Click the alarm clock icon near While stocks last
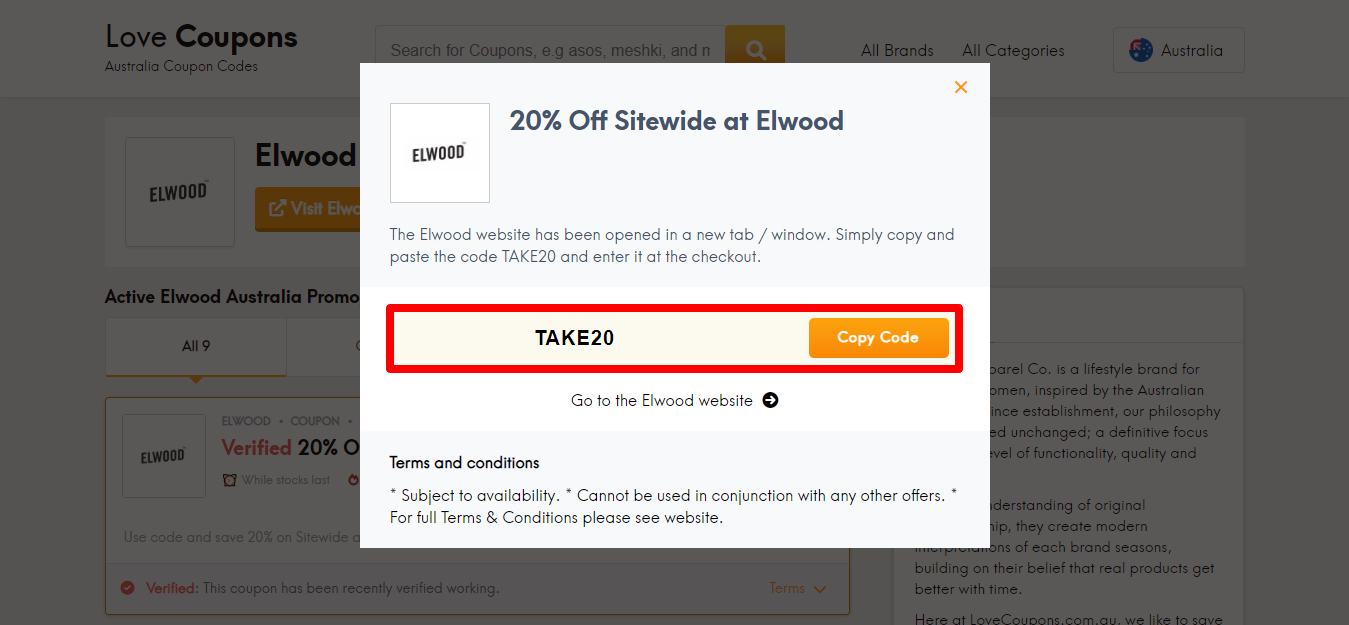Screen dimensions: 1349x625 (231, 479)
